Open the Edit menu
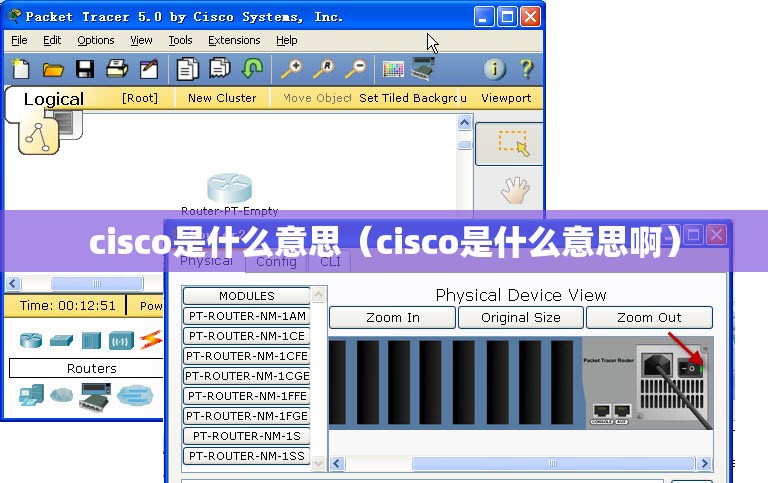The image size is (768, 483). click(x=52, y=40)
